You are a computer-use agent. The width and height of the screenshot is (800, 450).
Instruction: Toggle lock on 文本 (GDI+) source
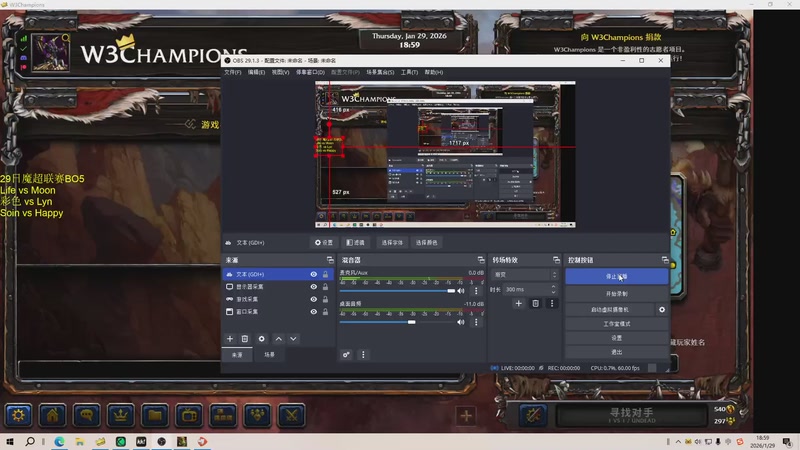[326, 274]
